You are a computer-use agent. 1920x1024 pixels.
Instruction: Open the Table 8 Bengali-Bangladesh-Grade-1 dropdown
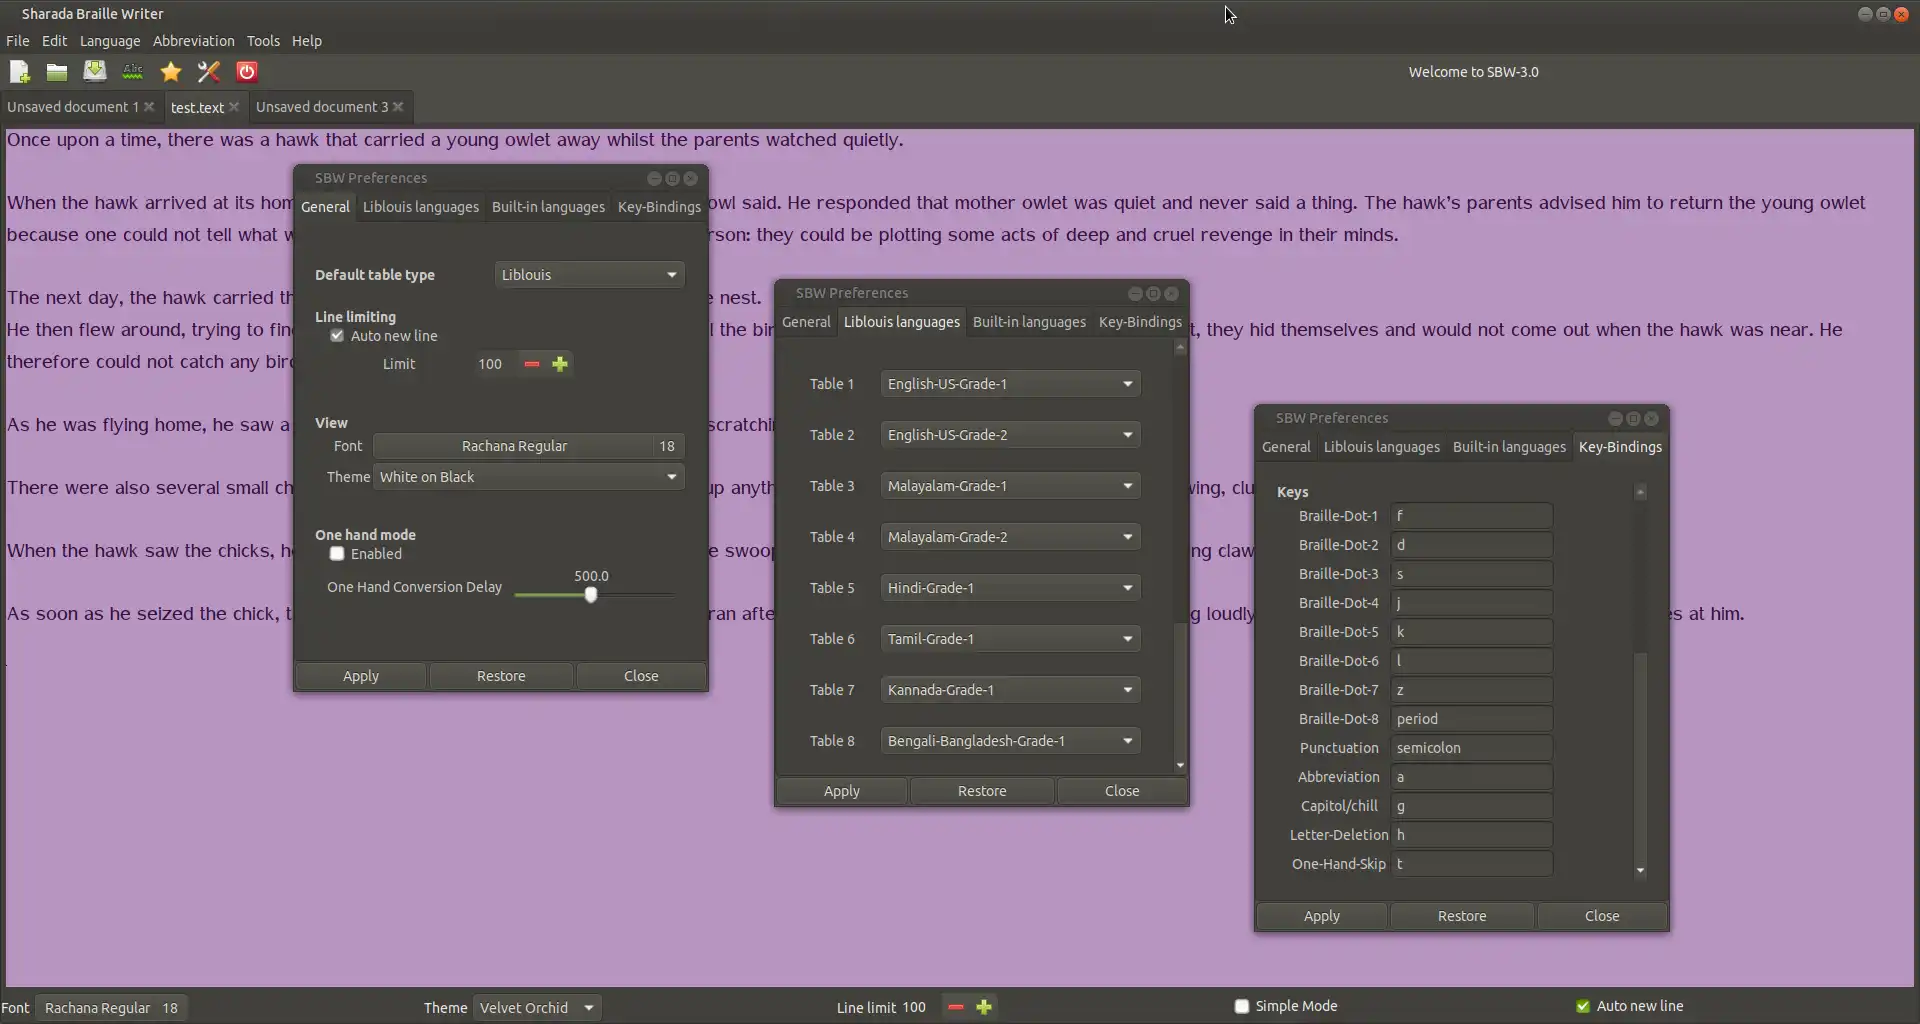click(x=1010, y=741)
